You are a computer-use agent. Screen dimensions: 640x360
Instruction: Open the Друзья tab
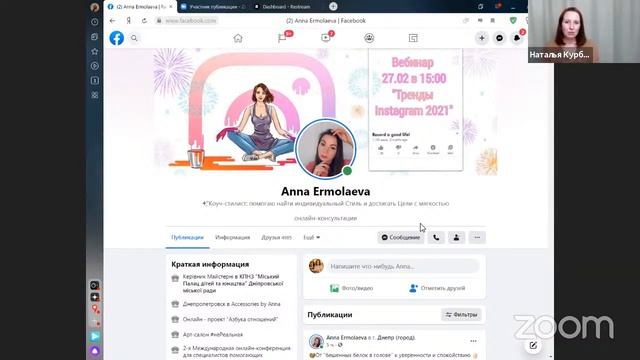[x=276, y=237]
